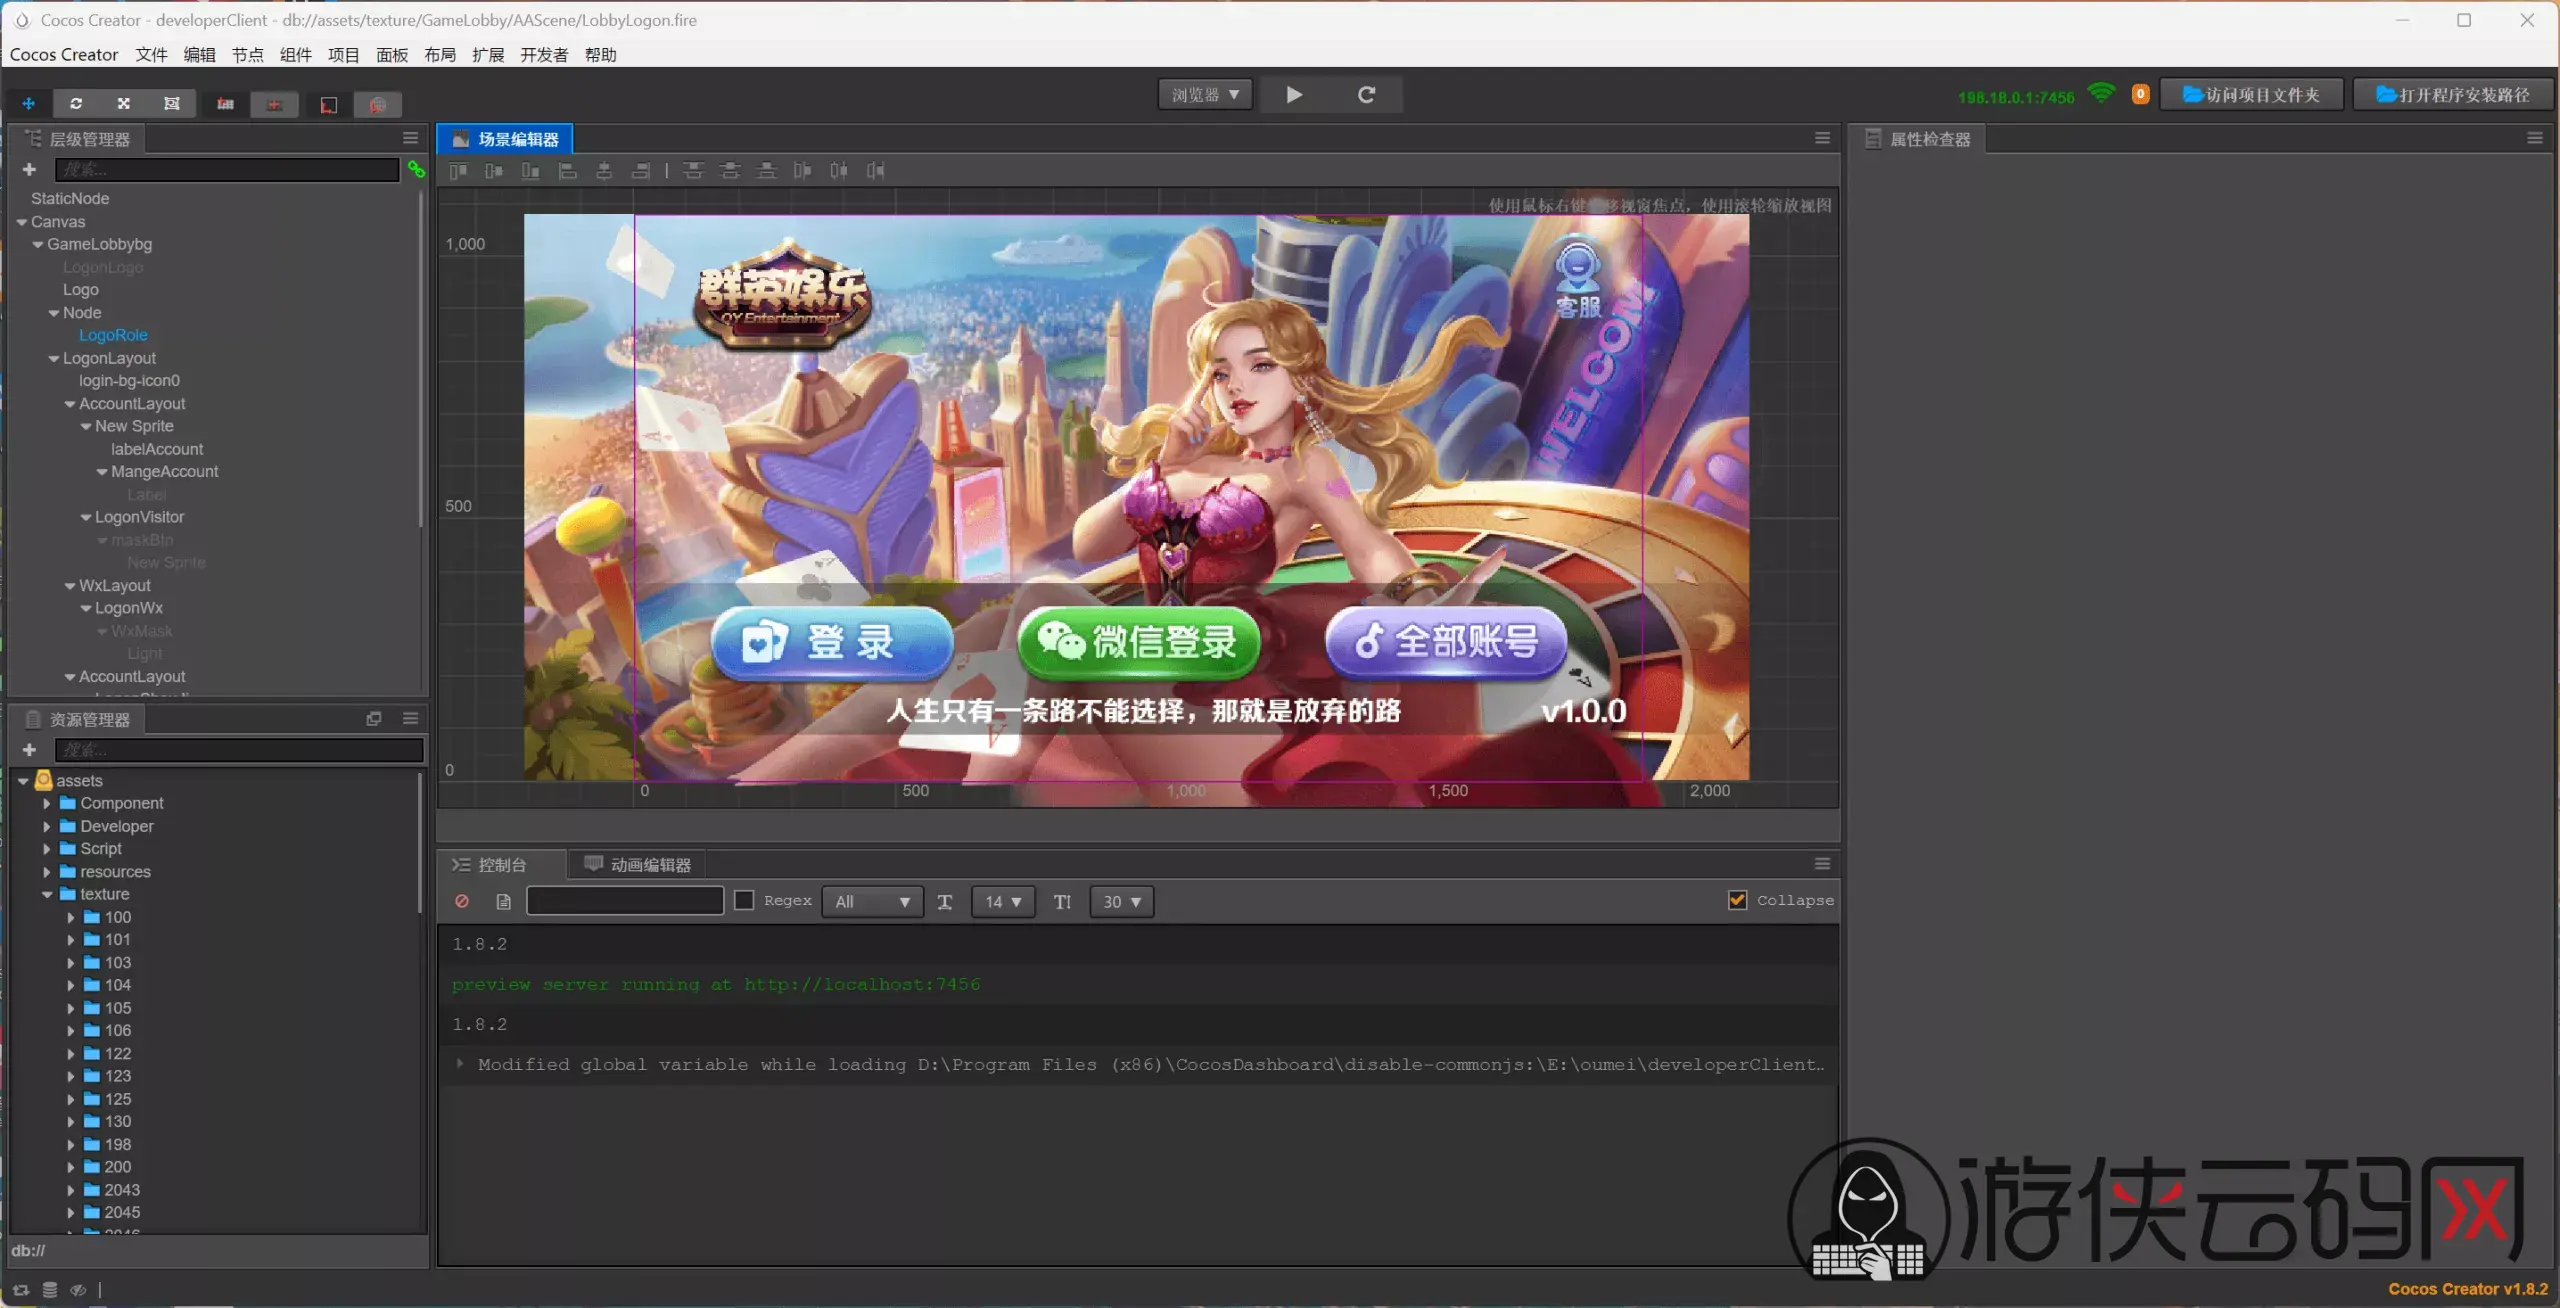Image resolution: width=2560 pixels, height=1308 pixels.
Task: Open the All log level dropdown
Action: (x=872, y=901)
